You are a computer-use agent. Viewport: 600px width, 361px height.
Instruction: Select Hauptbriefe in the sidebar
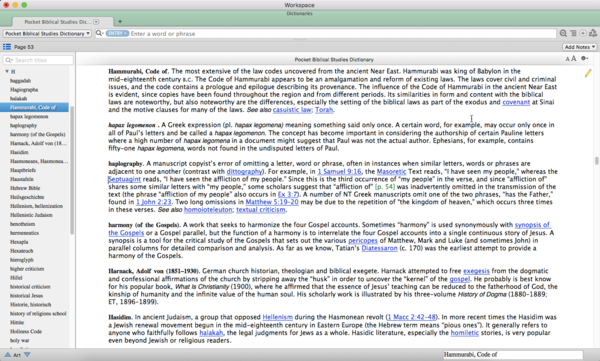pyautogui.click(x=23, y=170)
